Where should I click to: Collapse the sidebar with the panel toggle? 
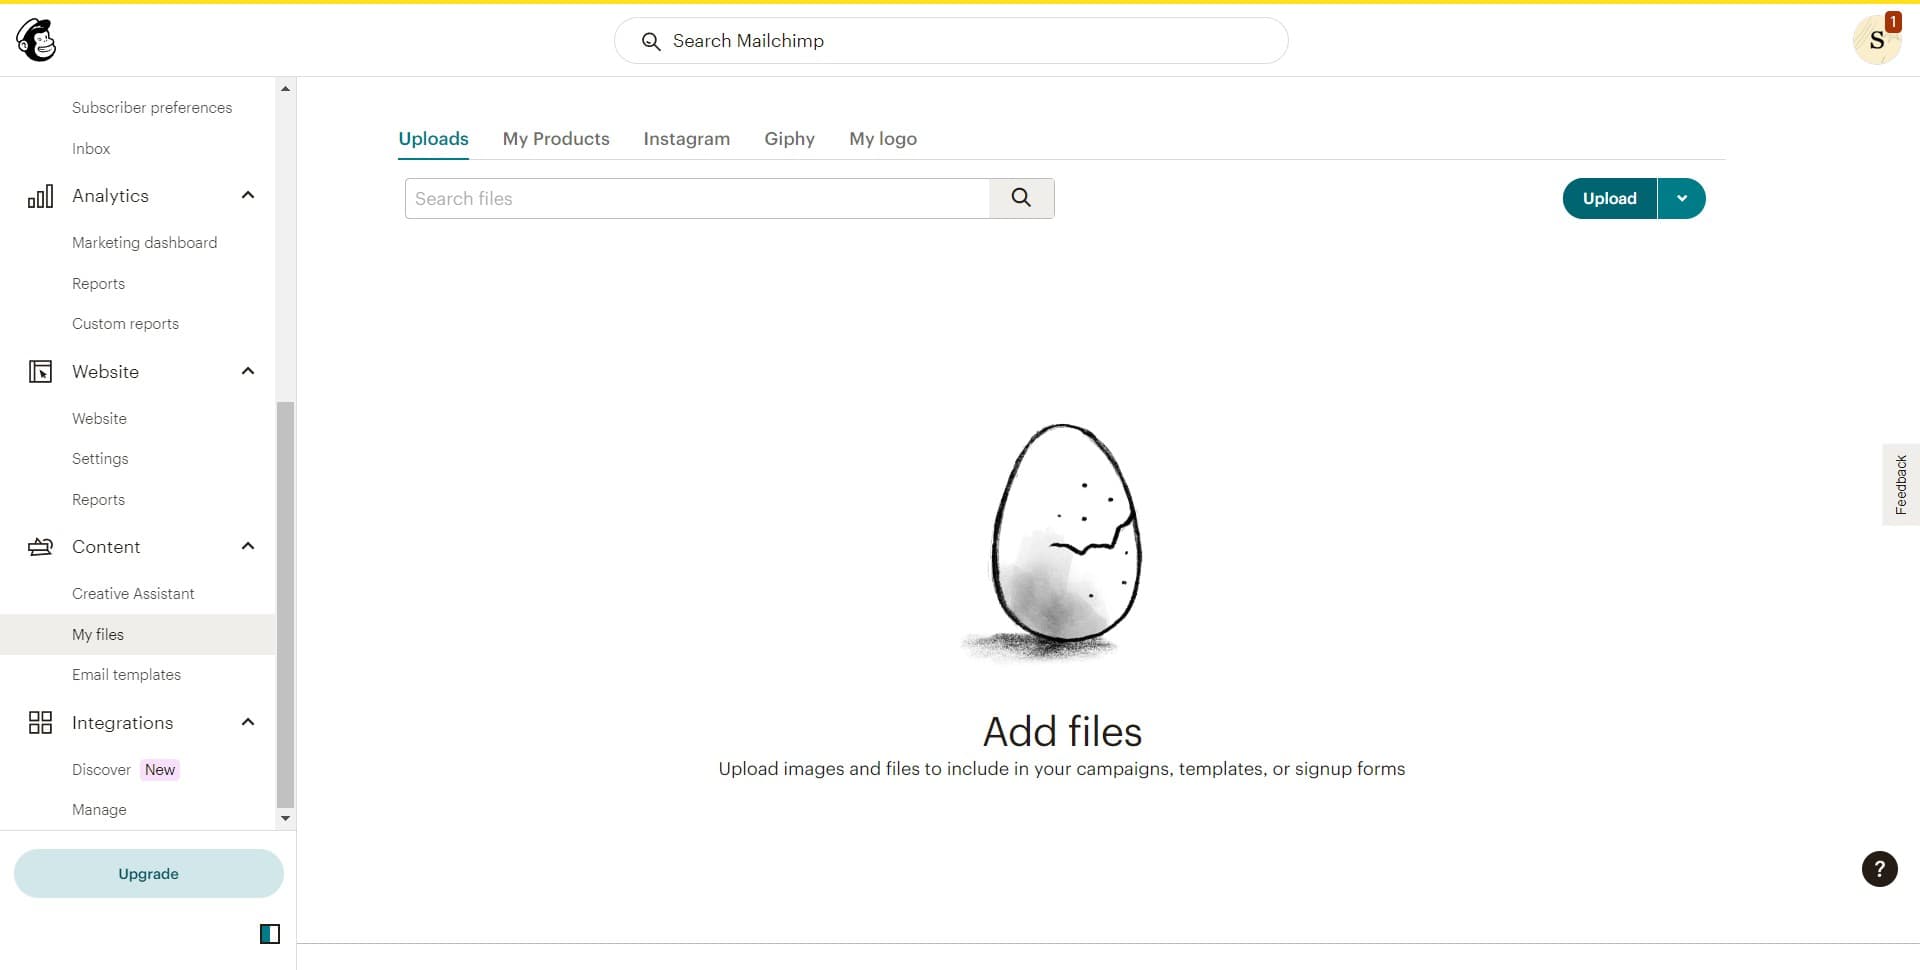(269, 933)
